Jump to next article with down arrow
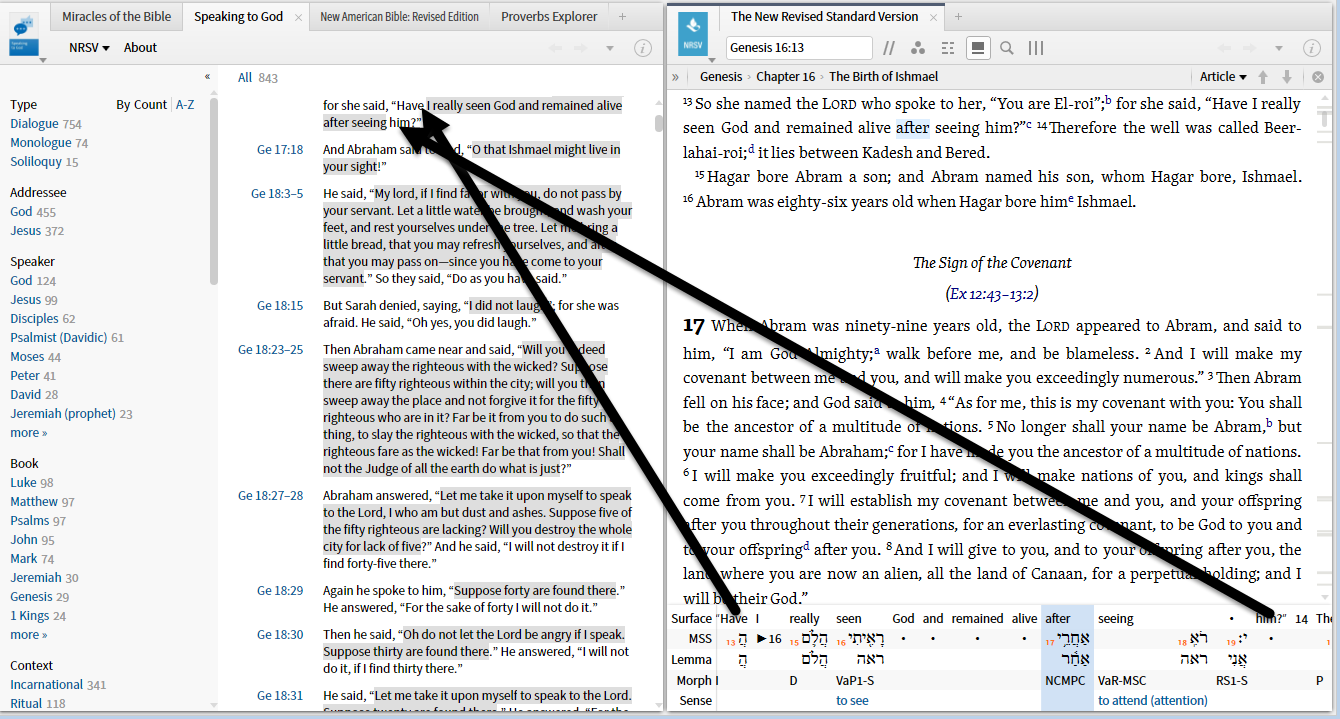1340x719 pixels. click(1287, 77)
